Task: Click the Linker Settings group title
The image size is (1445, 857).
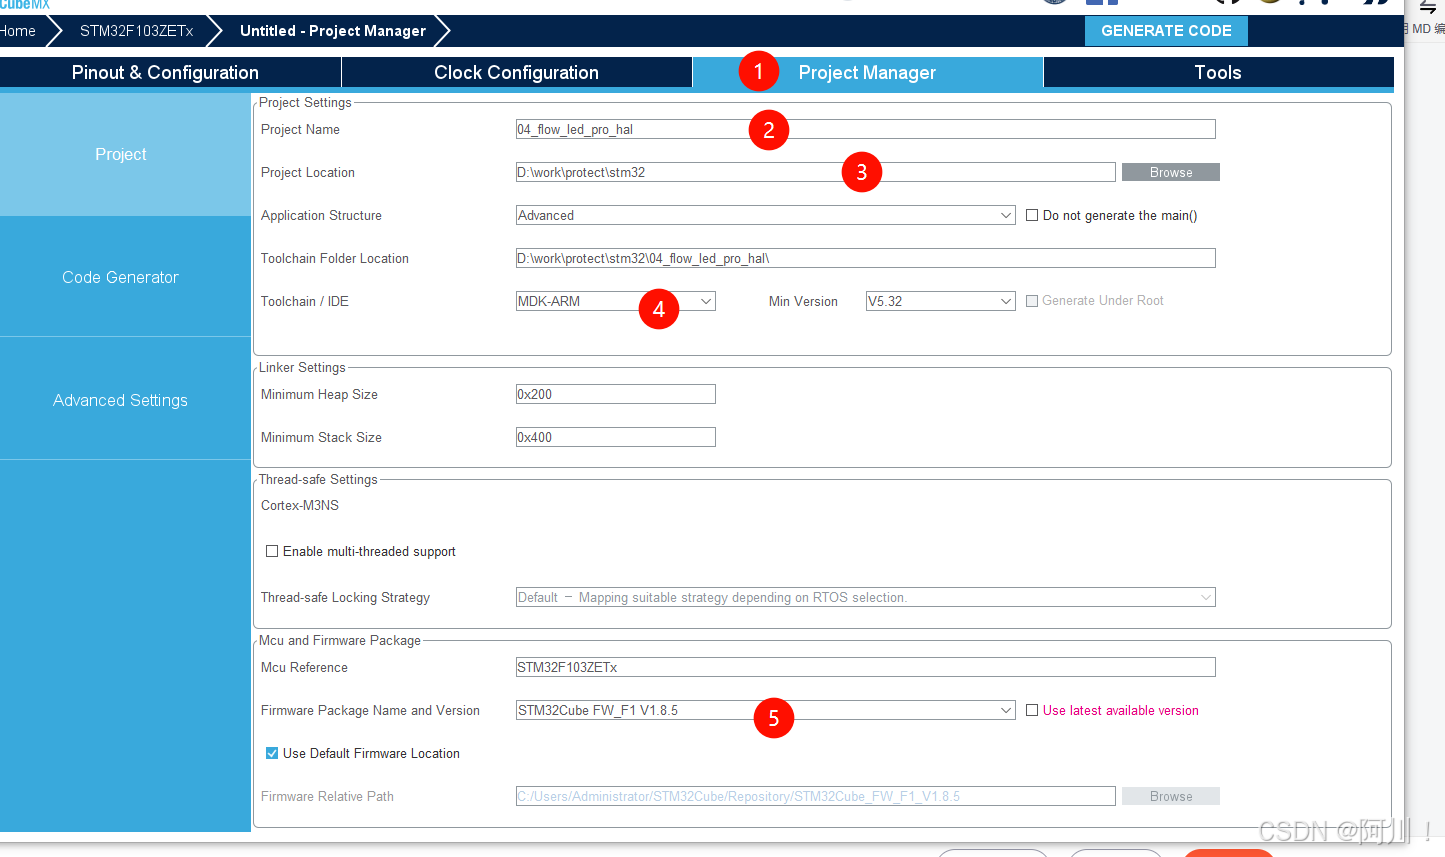Action: point(302,367)
